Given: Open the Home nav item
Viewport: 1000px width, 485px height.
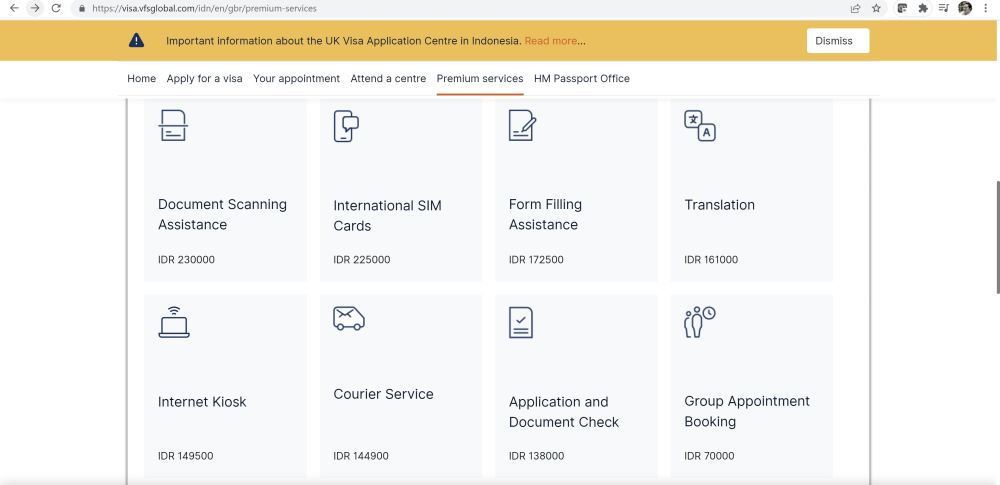Looking at the screenshot, I should click(141, 79).
